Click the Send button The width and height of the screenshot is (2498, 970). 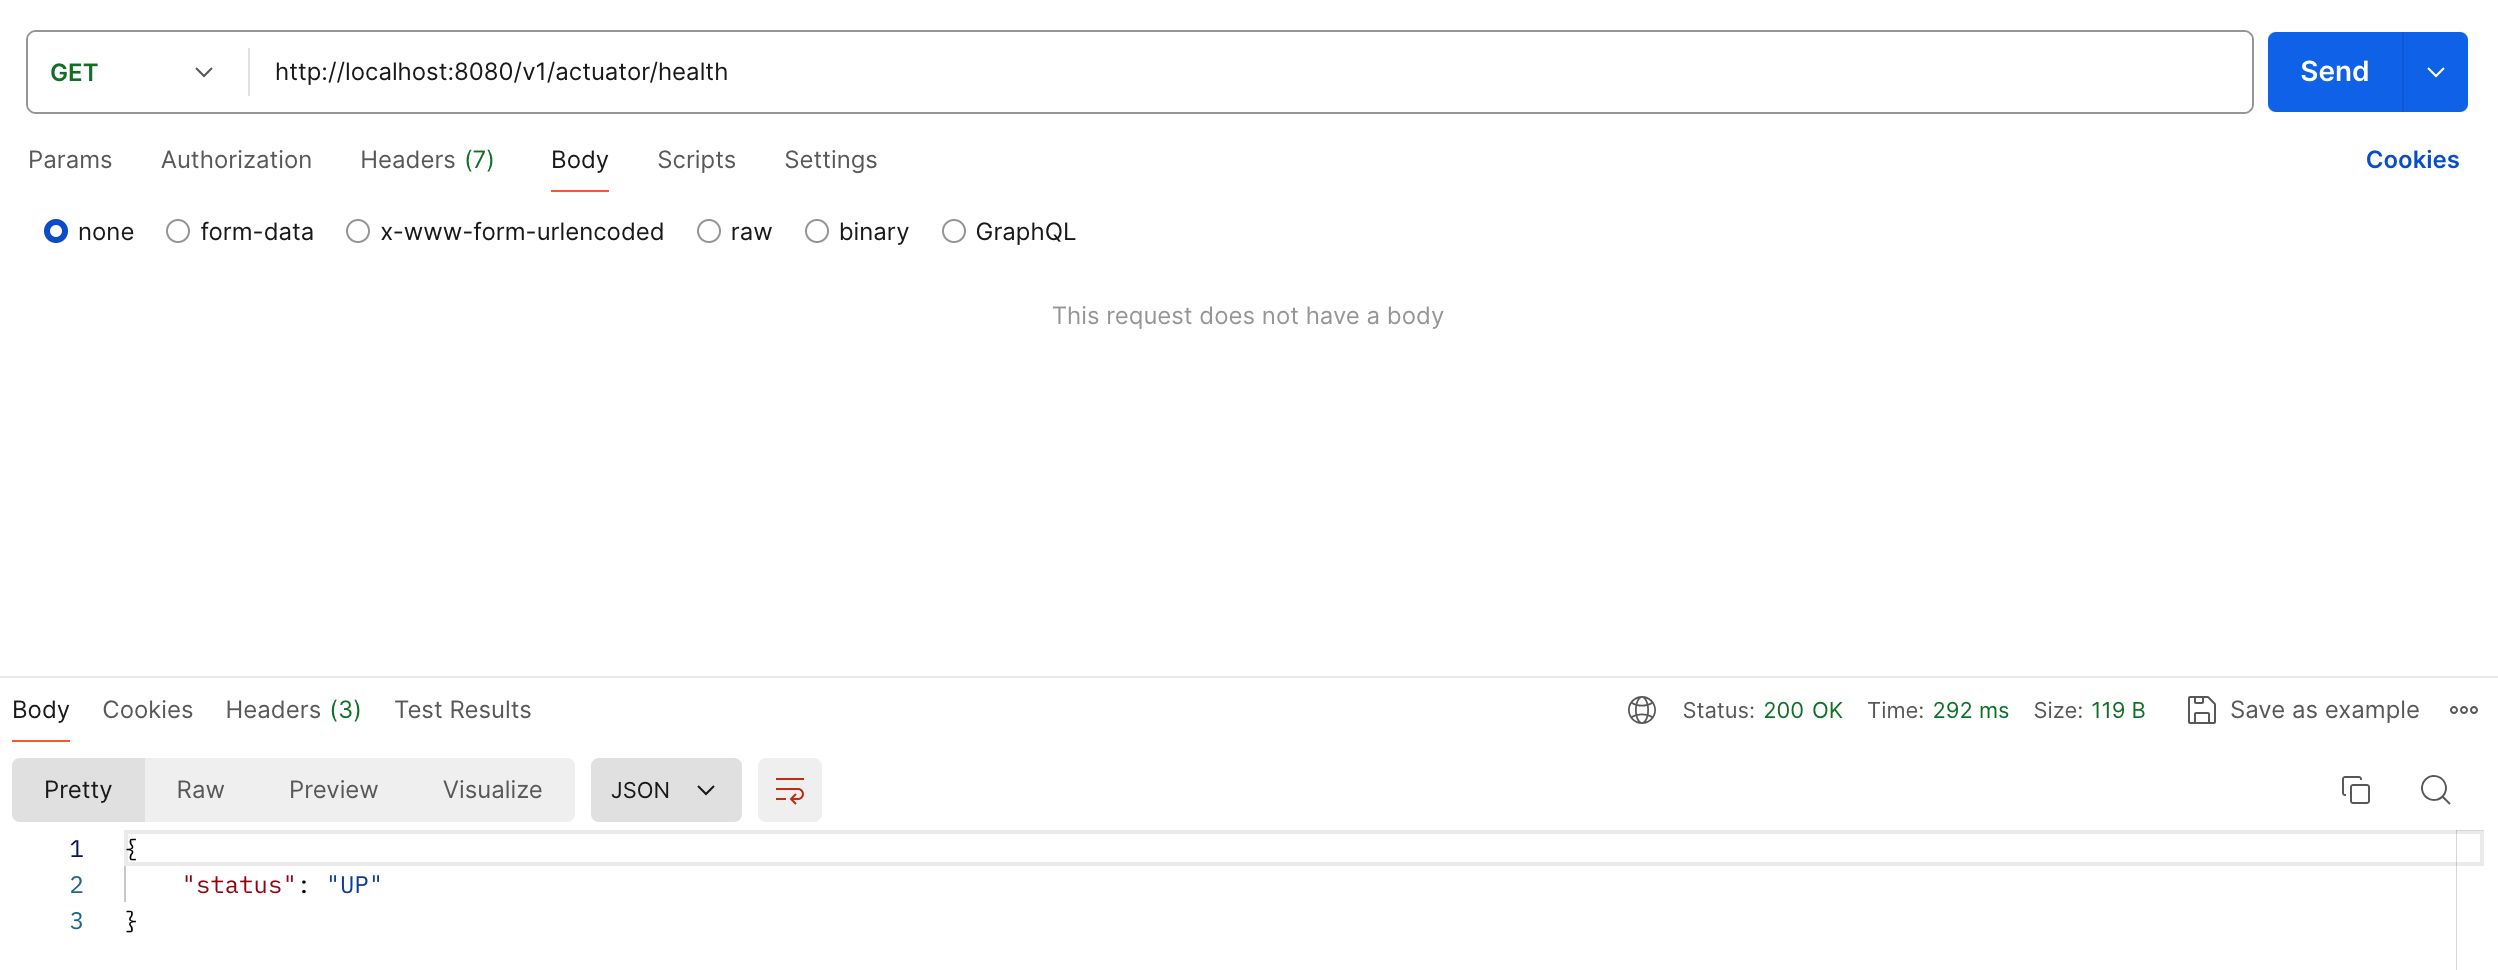pos(2334,72)
